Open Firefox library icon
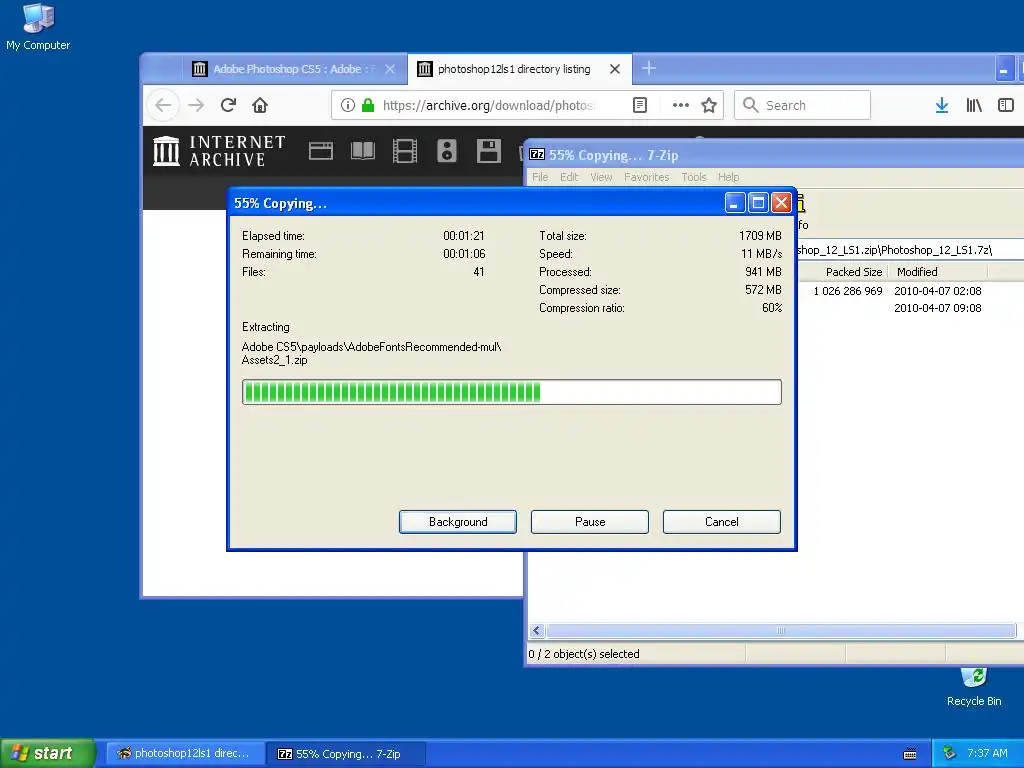 coord(974,105)
